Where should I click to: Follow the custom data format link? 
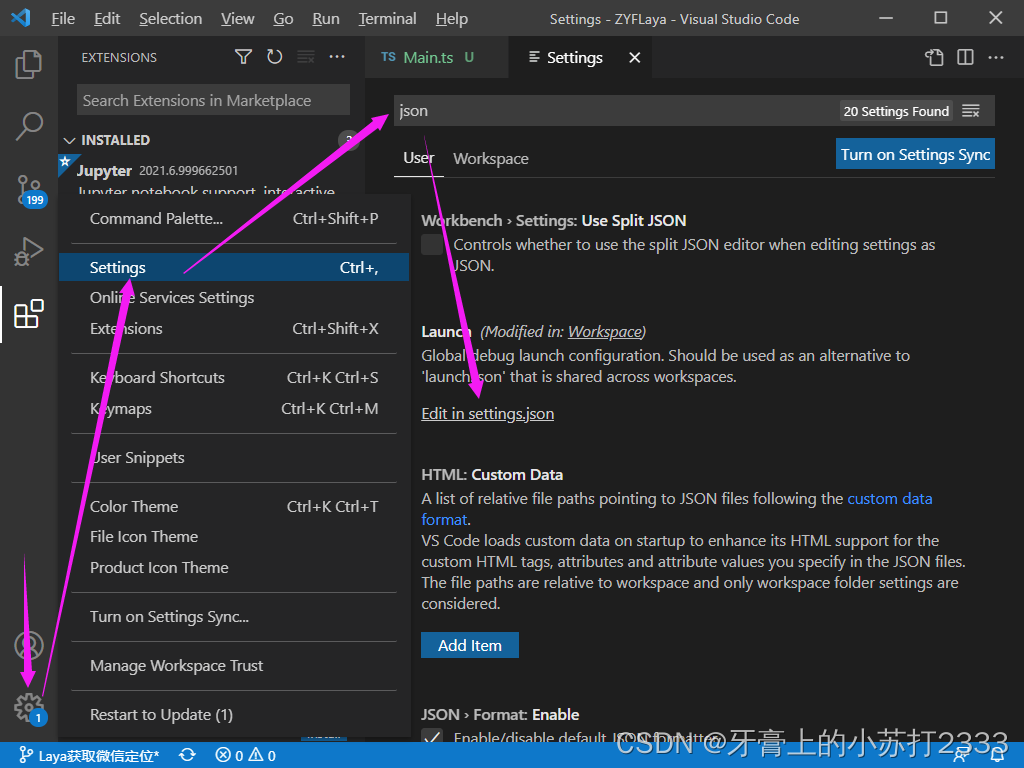tap(889, 499)
